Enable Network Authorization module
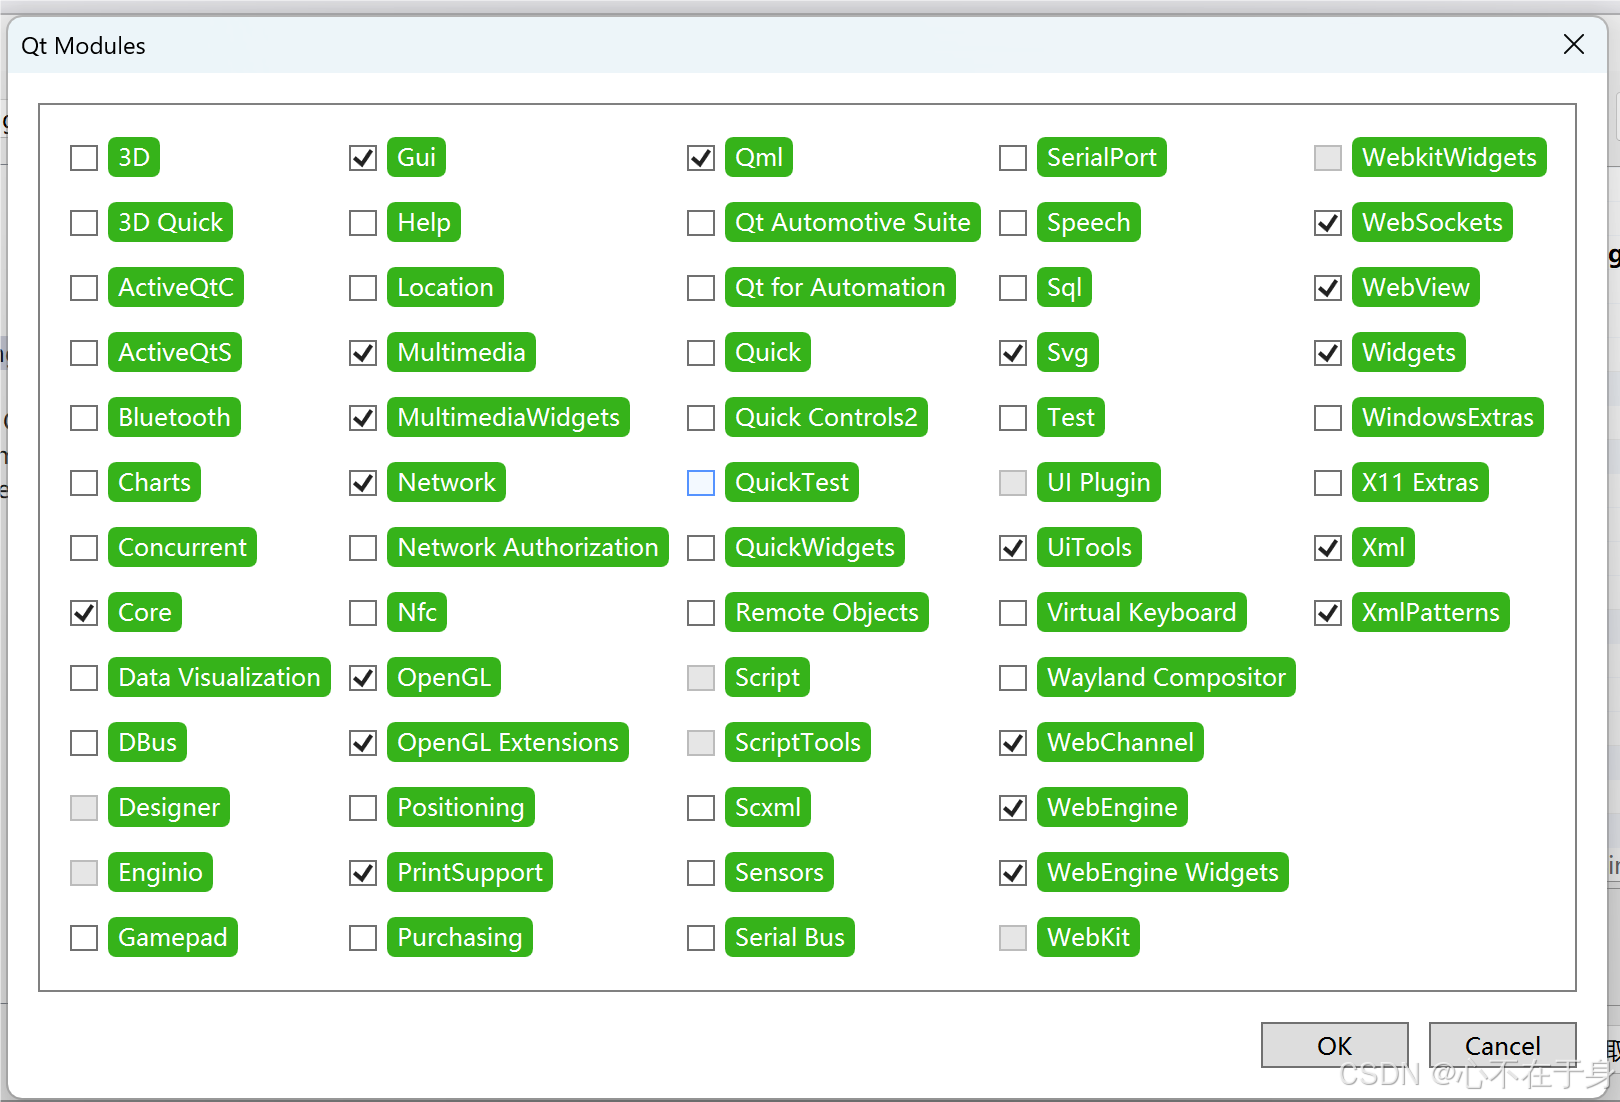This screenshot has width=1620, height=1102. [363, 548]
